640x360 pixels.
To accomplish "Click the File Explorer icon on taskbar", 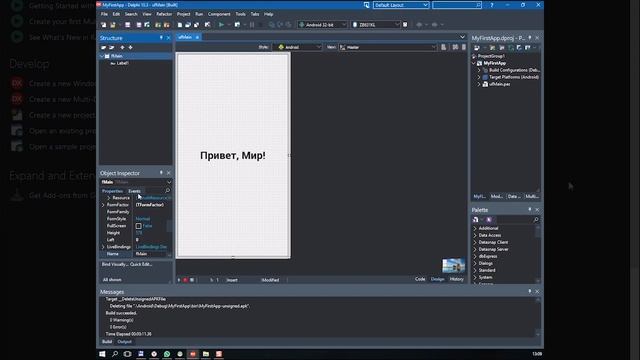I will 206,354.
